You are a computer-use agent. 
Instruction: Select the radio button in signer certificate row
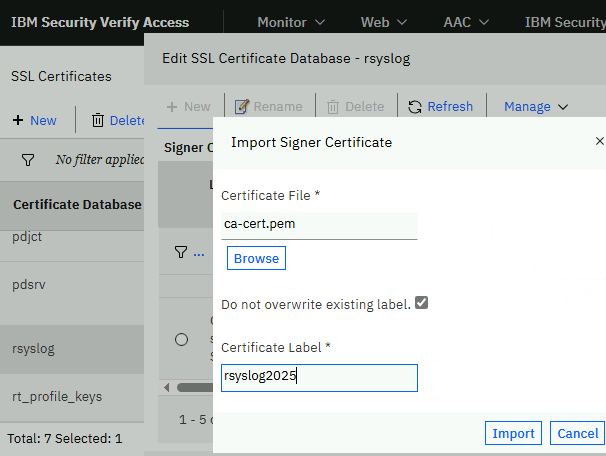[181, 340]
